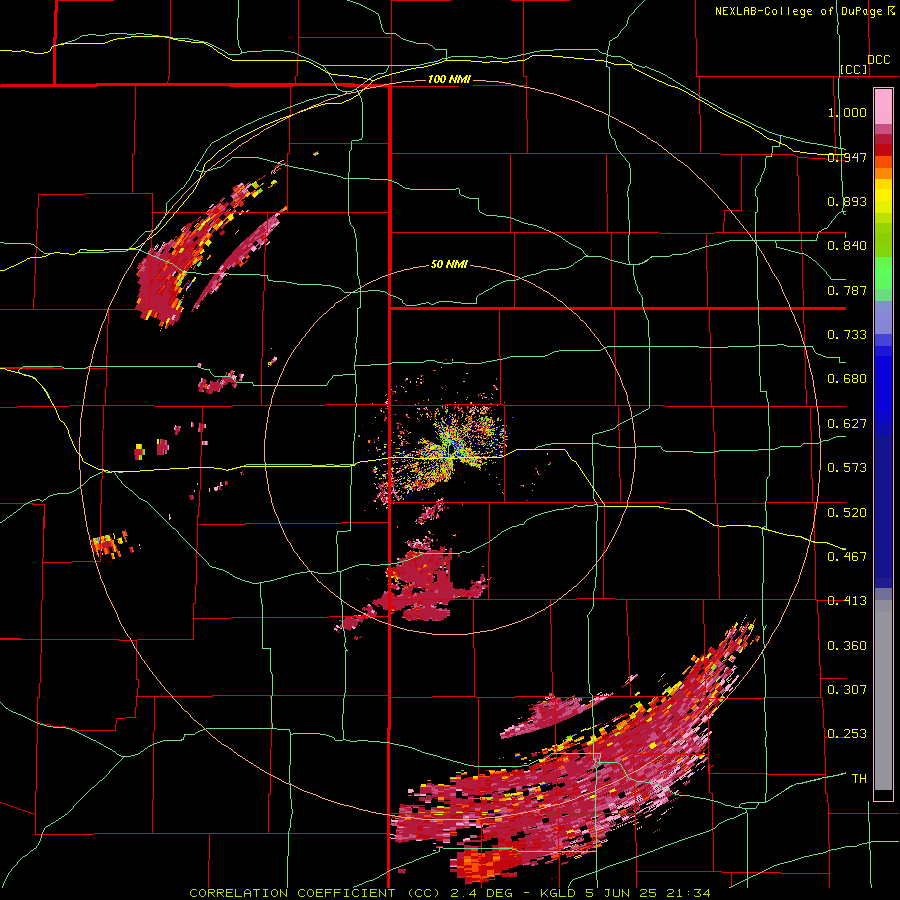Click the 50 NMI range ring label
900x900 pixels.
(449, 265)
